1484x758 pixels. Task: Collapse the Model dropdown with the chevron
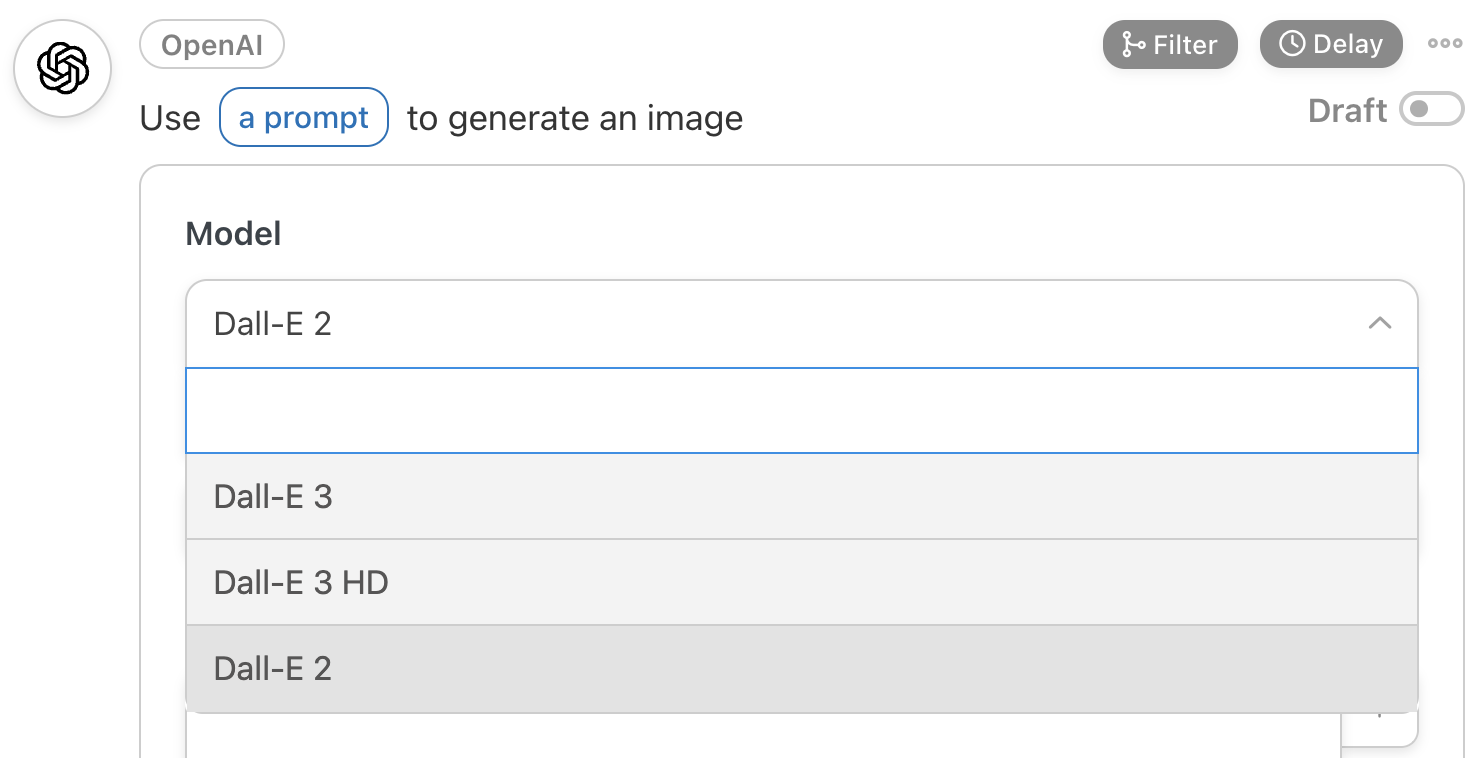point(1379,324)
